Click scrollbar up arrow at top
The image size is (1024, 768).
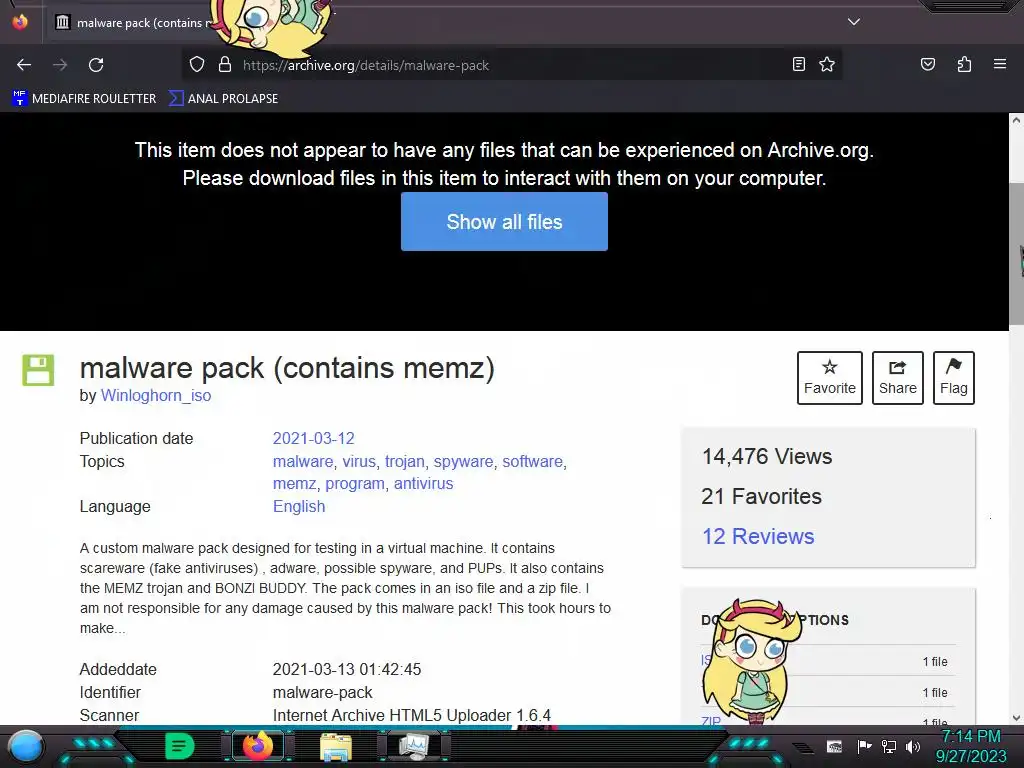[1016, 120]
